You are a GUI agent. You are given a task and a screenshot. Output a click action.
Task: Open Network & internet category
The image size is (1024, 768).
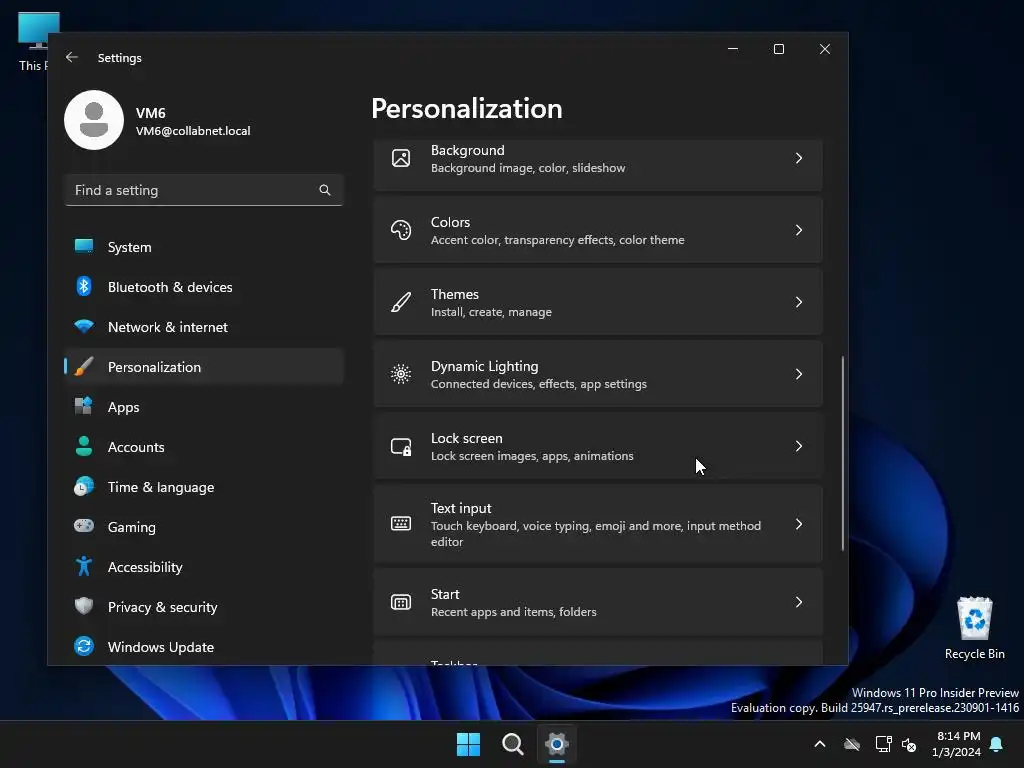point(204,327)
